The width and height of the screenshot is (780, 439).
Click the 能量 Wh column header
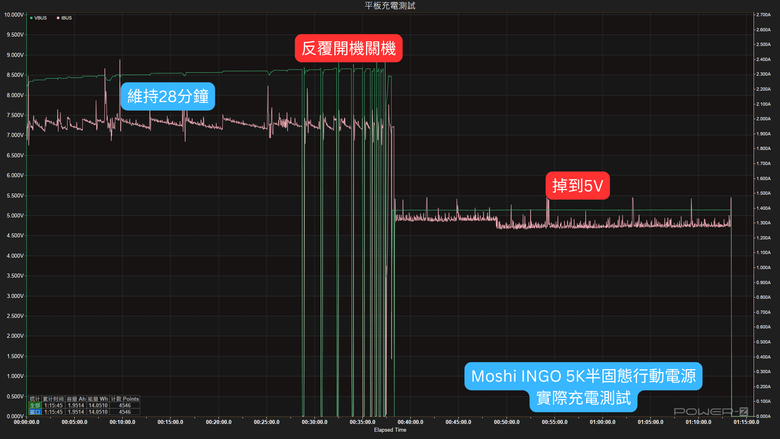tap(98, 399)
